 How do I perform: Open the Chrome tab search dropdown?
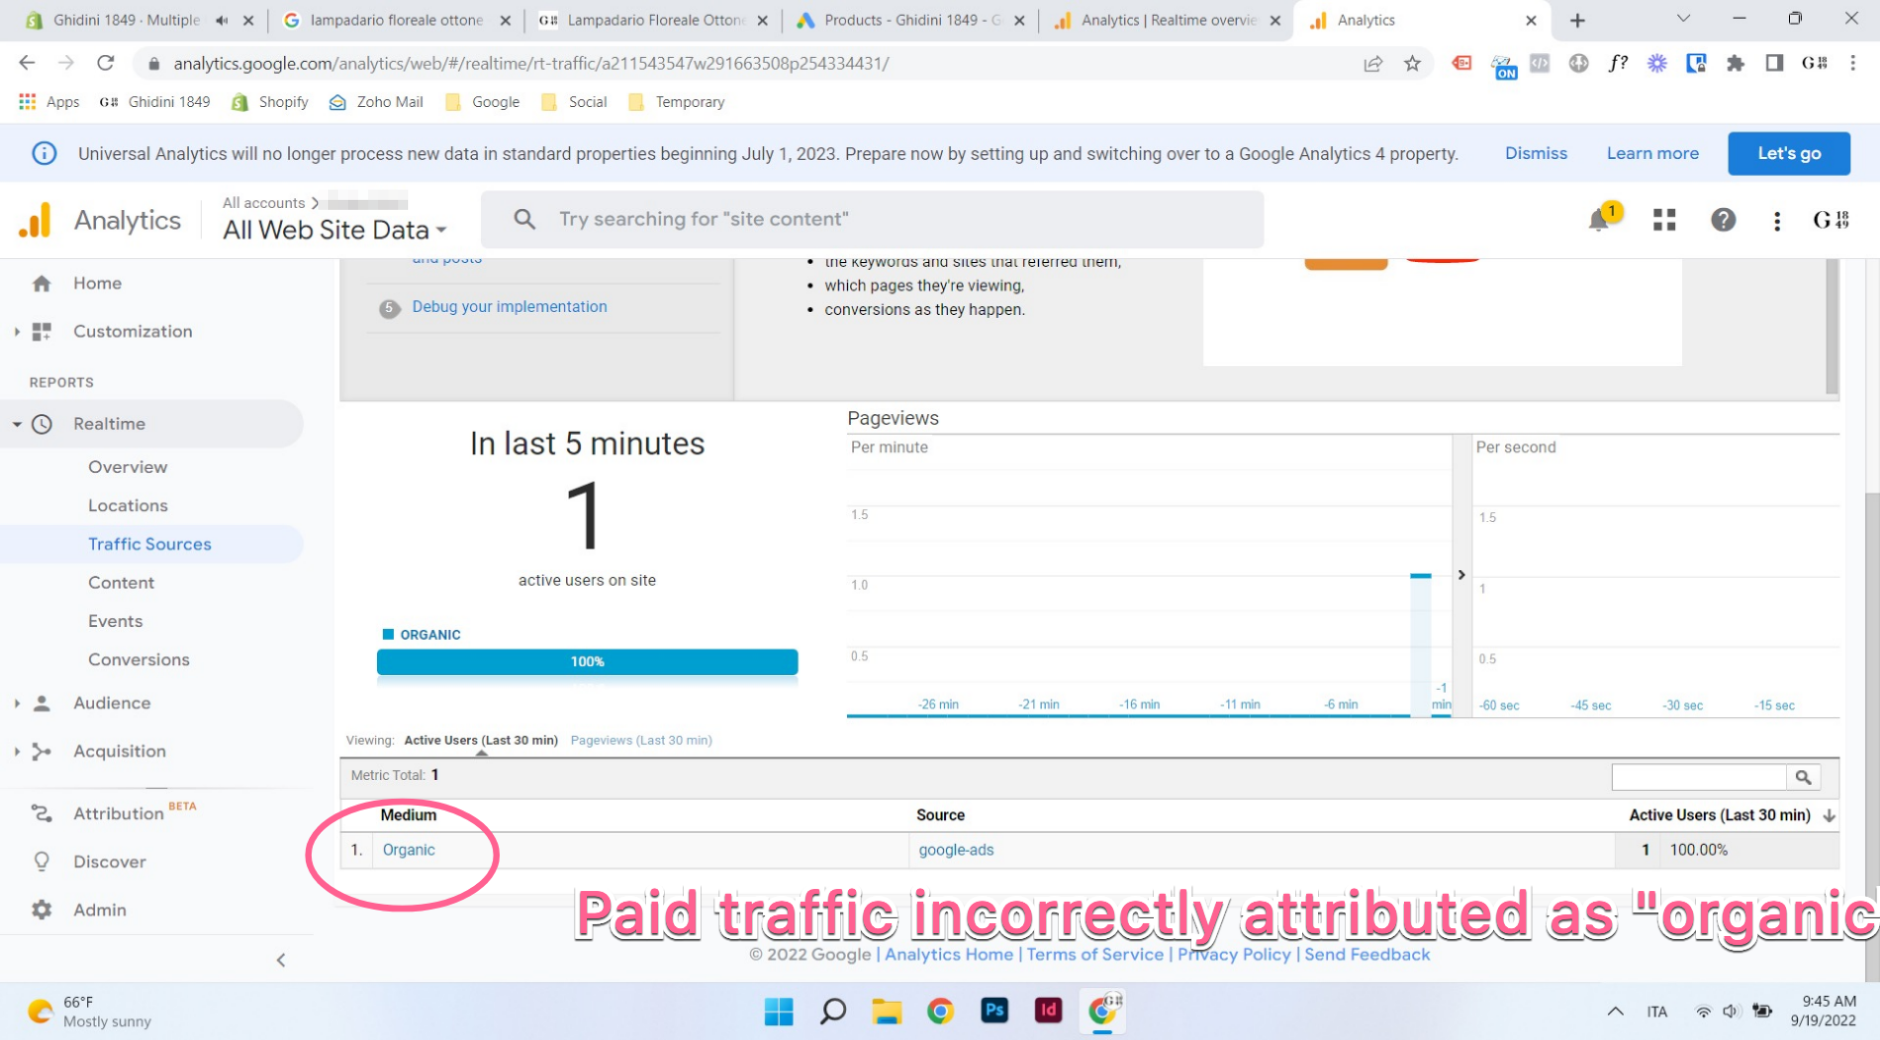(1683, 19)
